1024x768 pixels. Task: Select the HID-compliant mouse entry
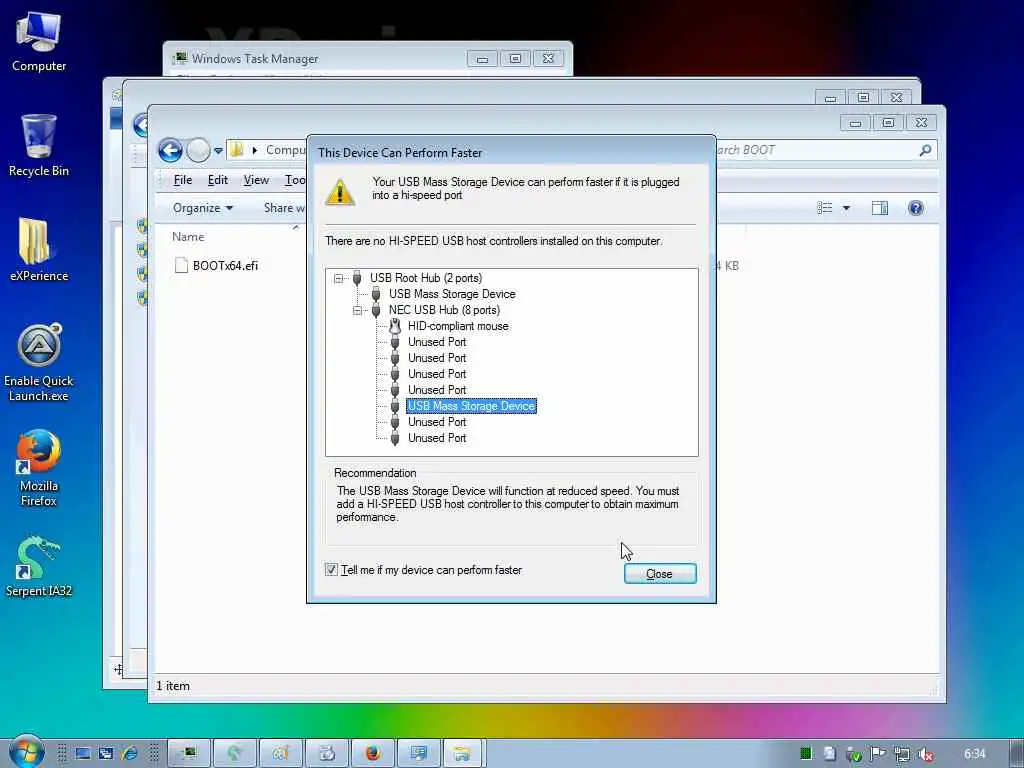(x=458, y=326)
